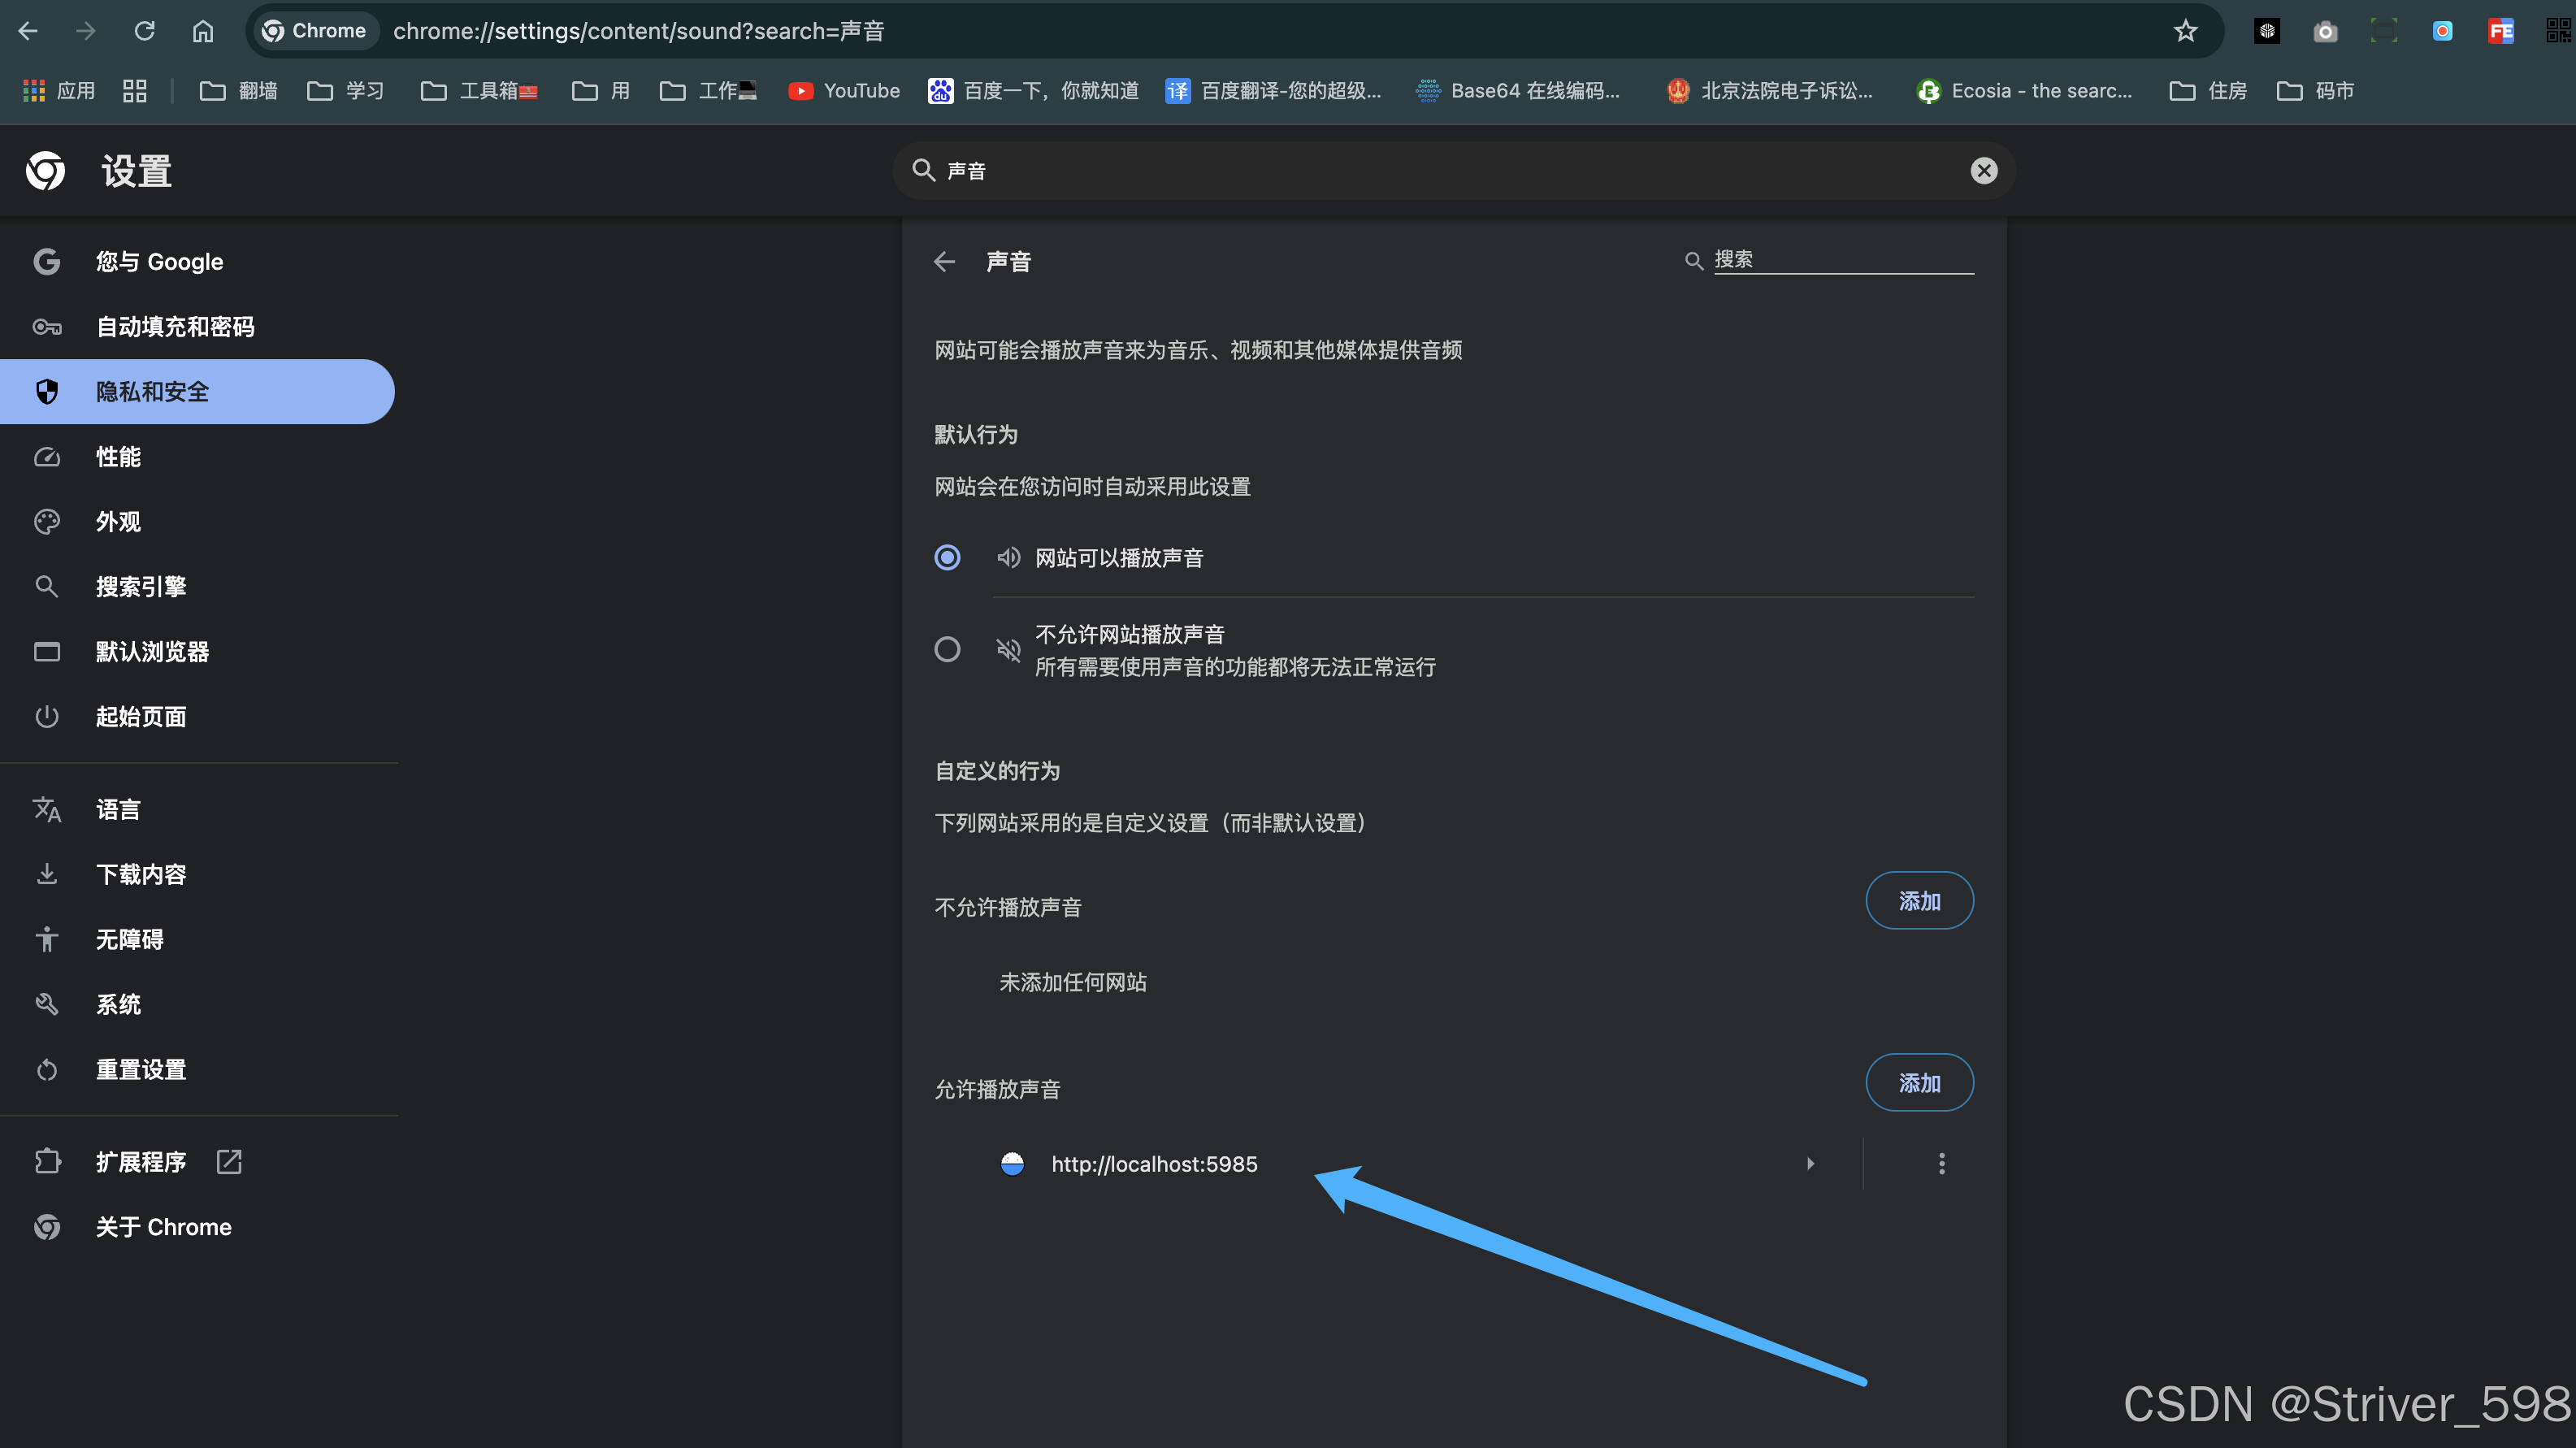Open the 工具箱 bookmark folder
2576x1448 pixels.
[x=479, y=91]
